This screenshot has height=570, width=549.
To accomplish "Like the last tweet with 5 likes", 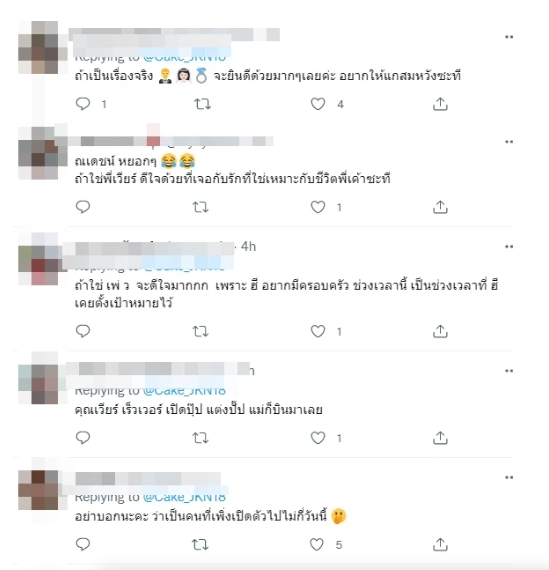I will 316,544.
